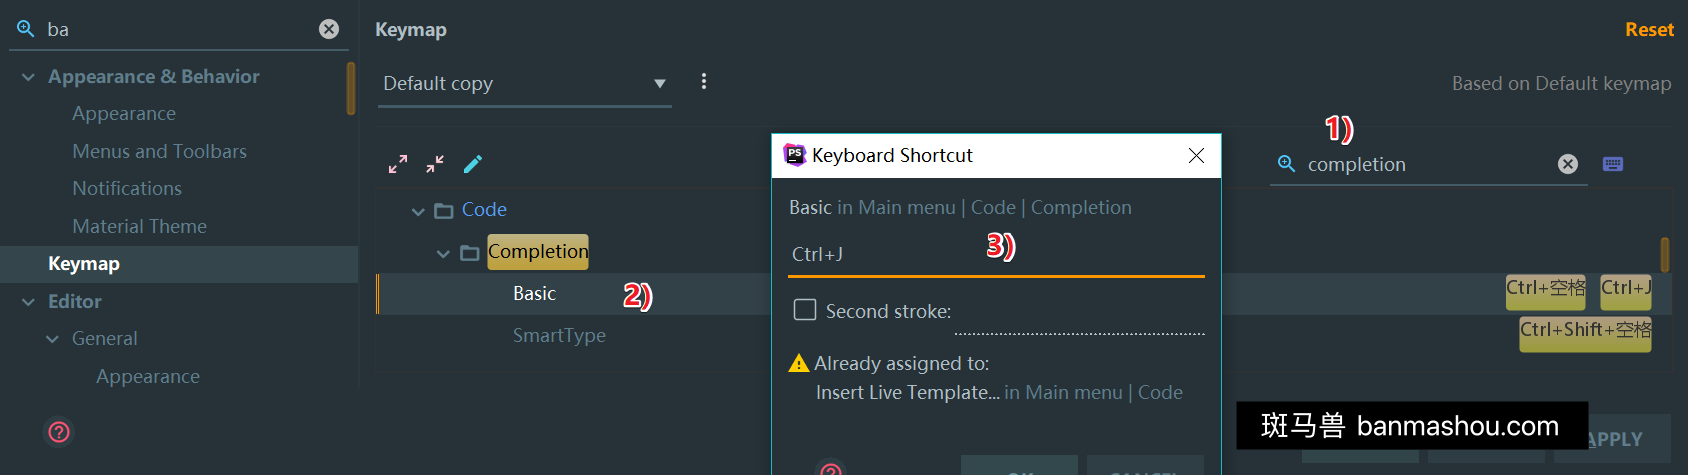The width and height of the screenshot is (1688, 475).
Task: Click the Reset link
Action: coord(1649,30)
